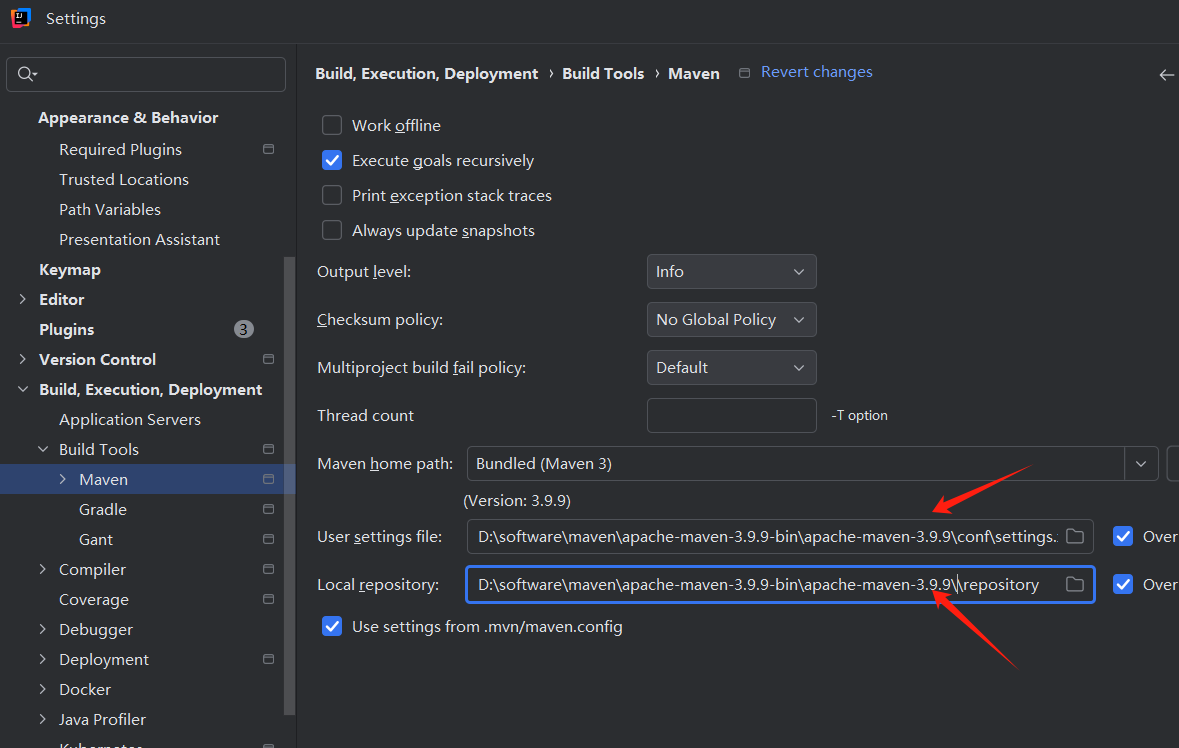Expand the Debugger tree node
Viewport: 1179px width, 748px height.
tap(43, 629)
